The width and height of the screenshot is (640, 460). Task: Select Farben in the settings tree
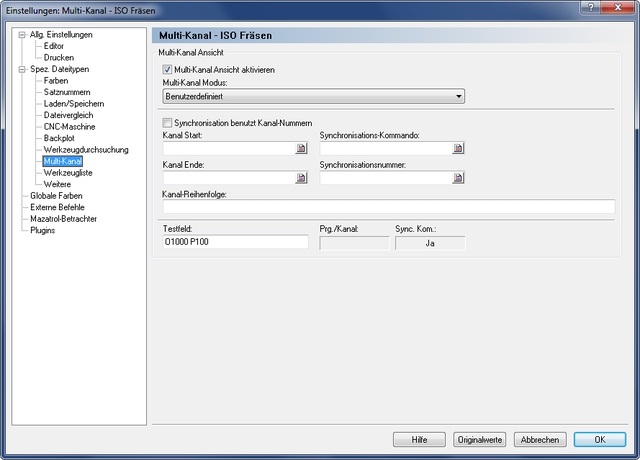coord(56,81)
